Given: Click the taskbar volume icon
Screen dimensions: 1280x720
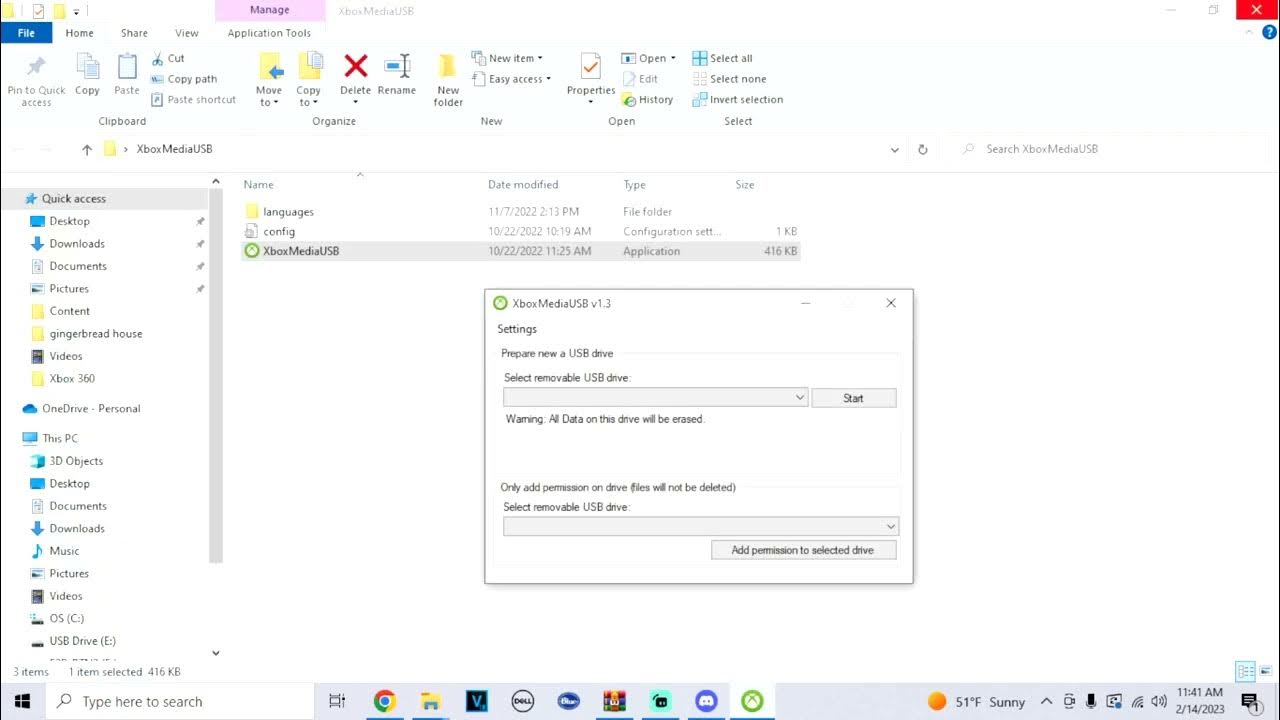Looking at the screenshot, I should pos(1159,701).
